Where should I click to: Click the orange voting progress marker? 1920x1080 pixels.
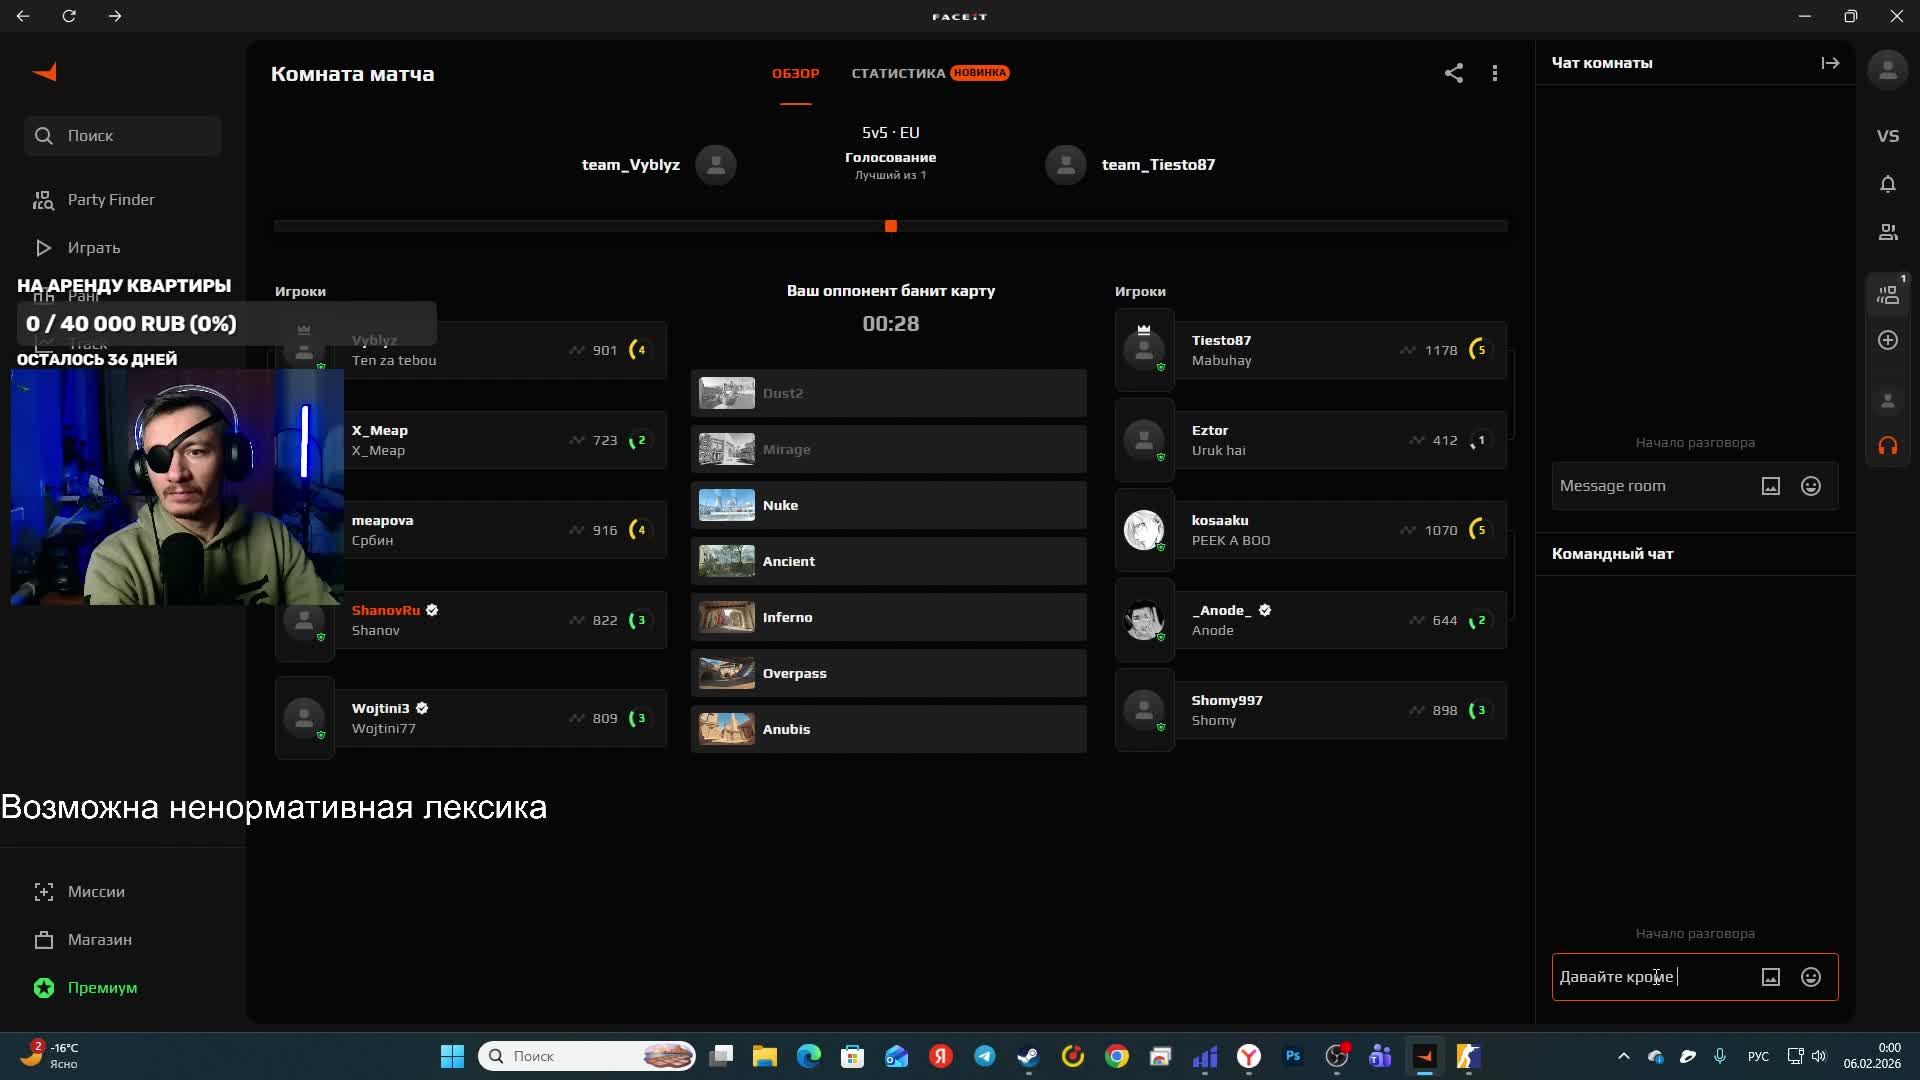(891, 226)
